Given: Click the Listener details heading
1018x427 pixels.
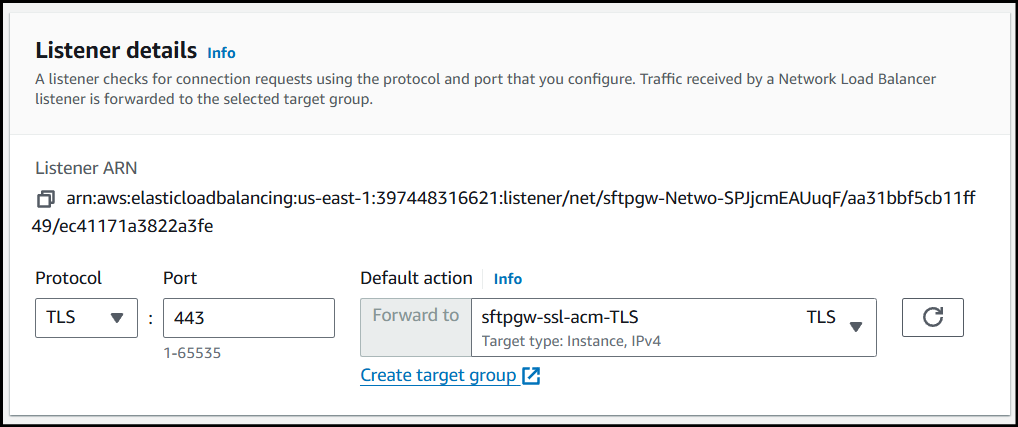Looking at the screenshot, I should pyautogui.click(x=116, y=50).
